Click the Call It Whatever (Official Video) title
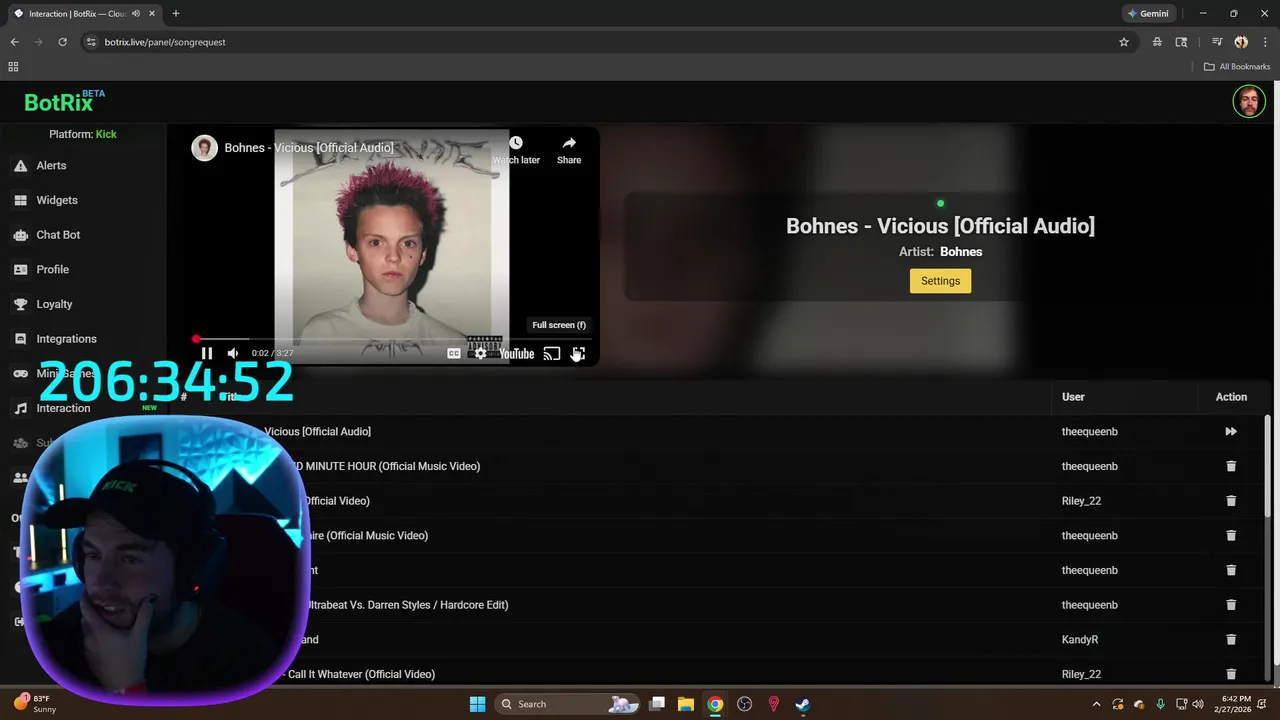The width and height of the screenshot is (1280, 720). (360, 674)
